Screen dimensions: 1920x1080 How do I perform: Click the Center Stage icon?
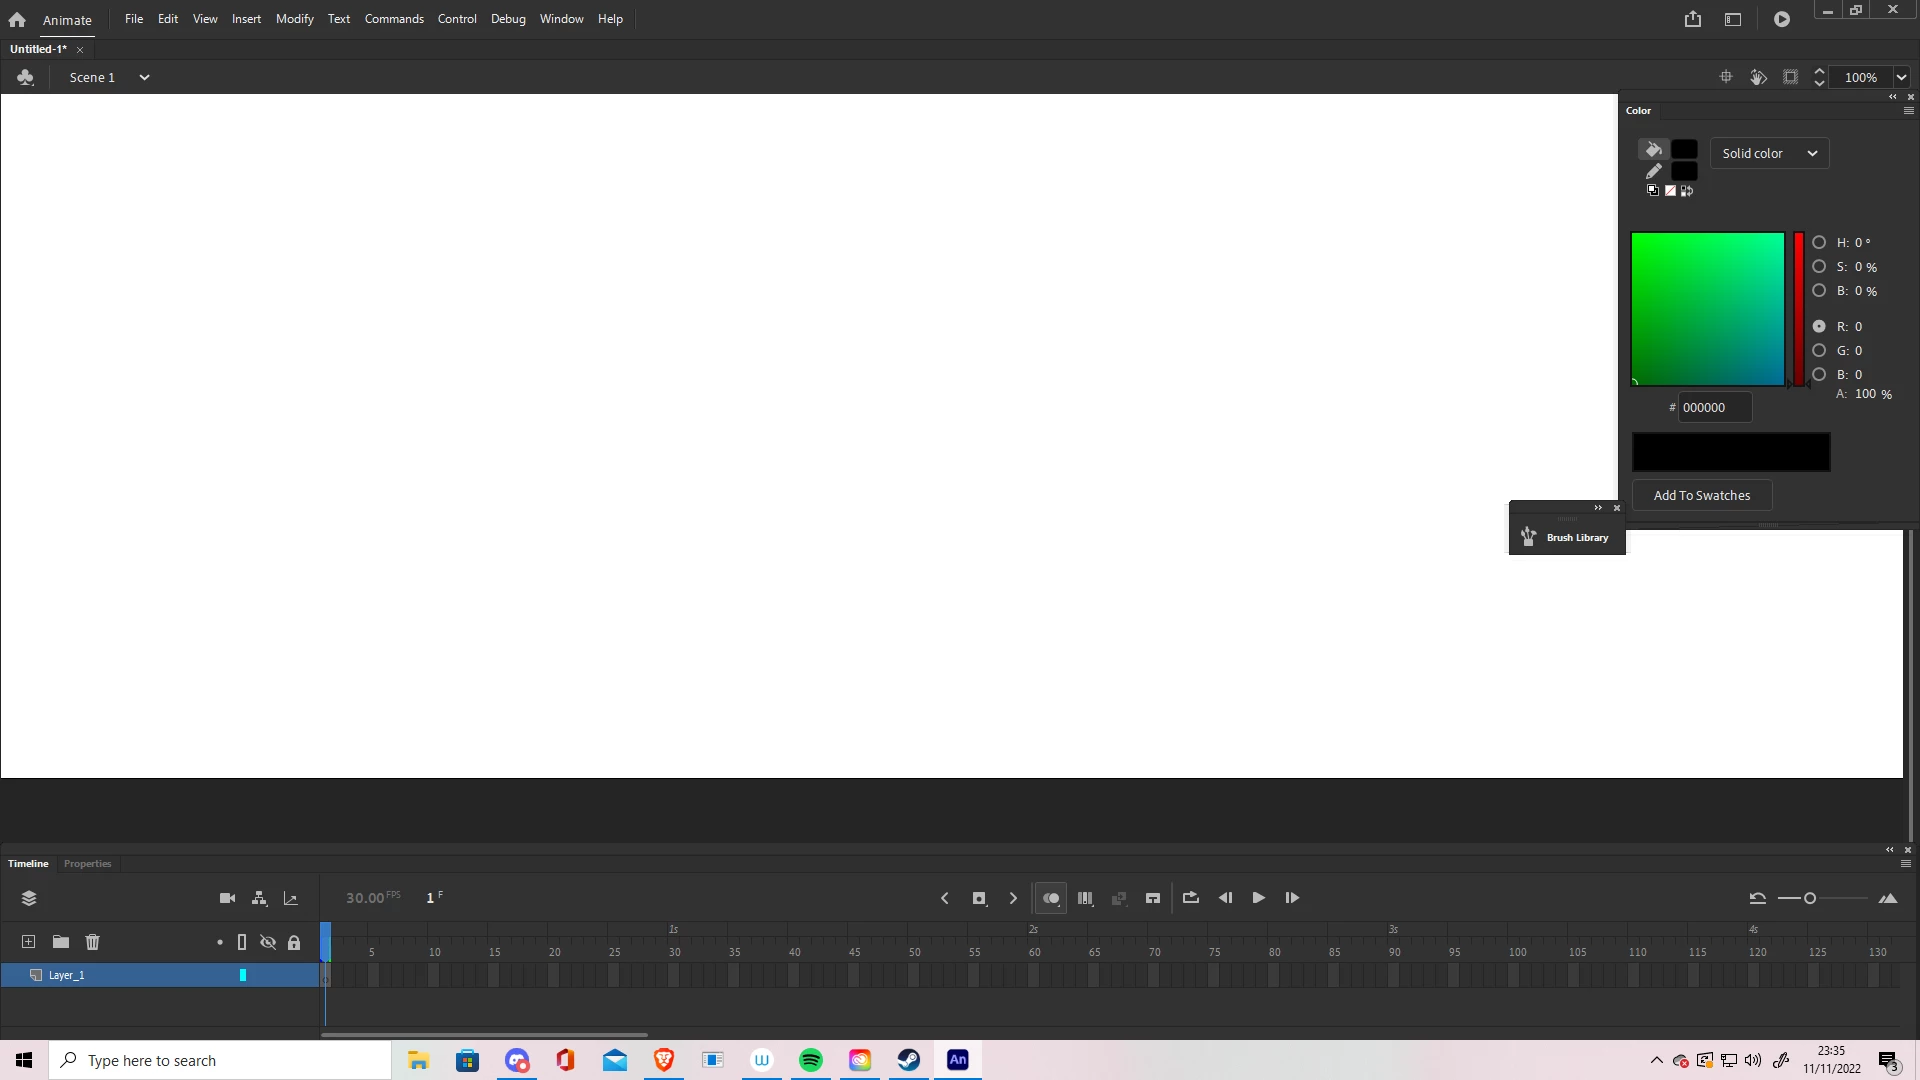[x=1725, y=77]
